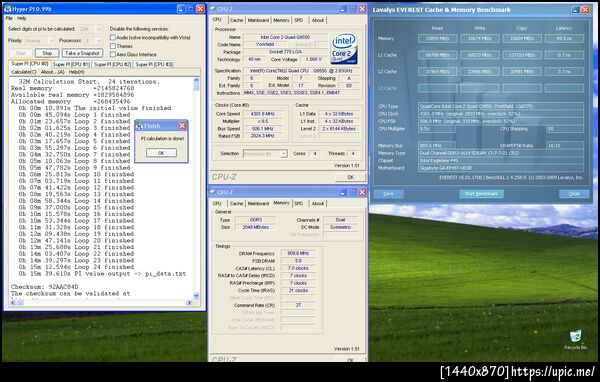The height and width of the screenshot is (382, 600).
Task: Switch to the CPU tab in the lower CPU-Z window
Action: [217, 204]
